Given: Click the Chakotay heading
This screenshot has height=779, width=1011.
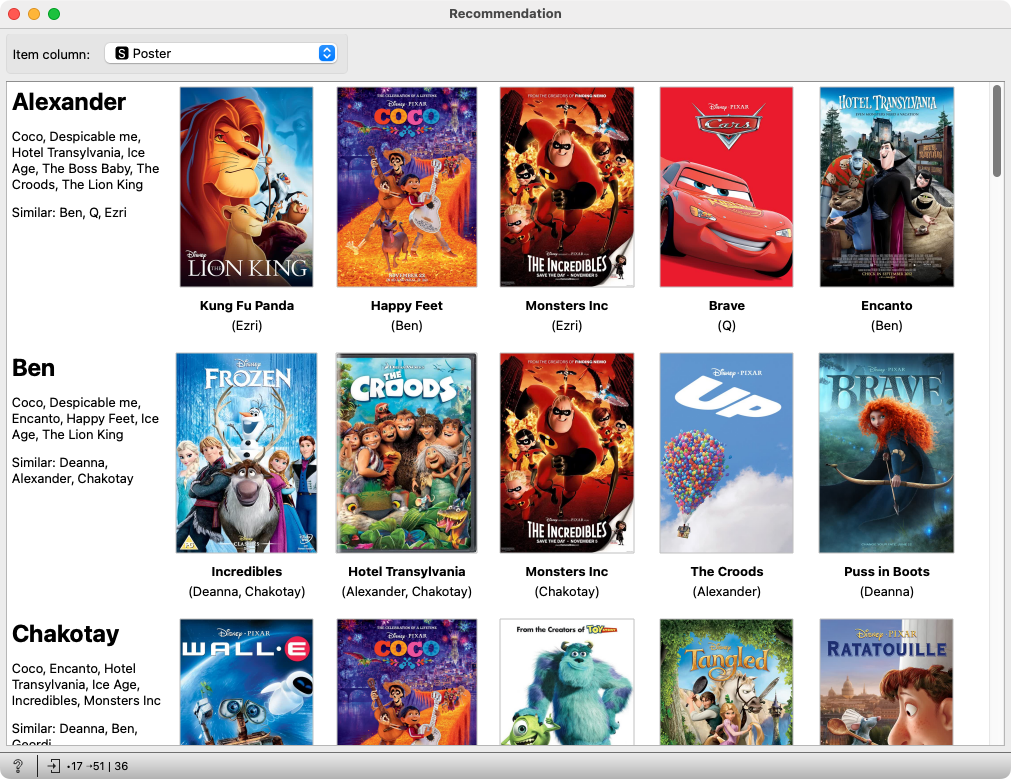Looking at the screenshot, I should coord(65,634).
